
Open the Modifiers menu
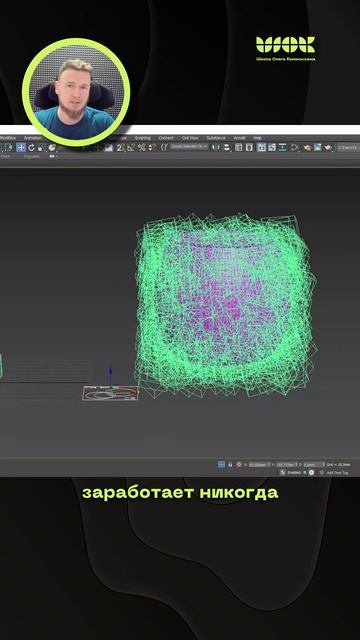coord(7,138)
